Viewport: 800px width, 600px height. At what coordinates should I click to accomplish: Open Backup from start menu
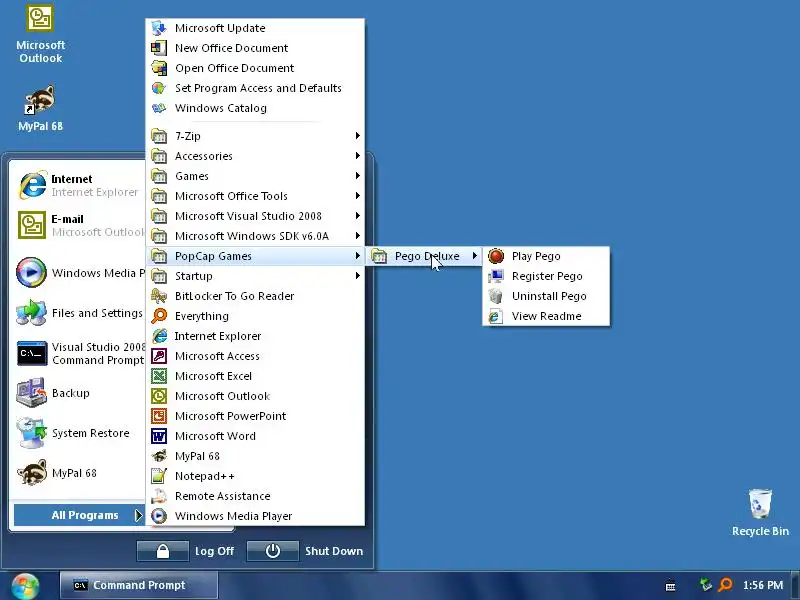tap(79, 393)
